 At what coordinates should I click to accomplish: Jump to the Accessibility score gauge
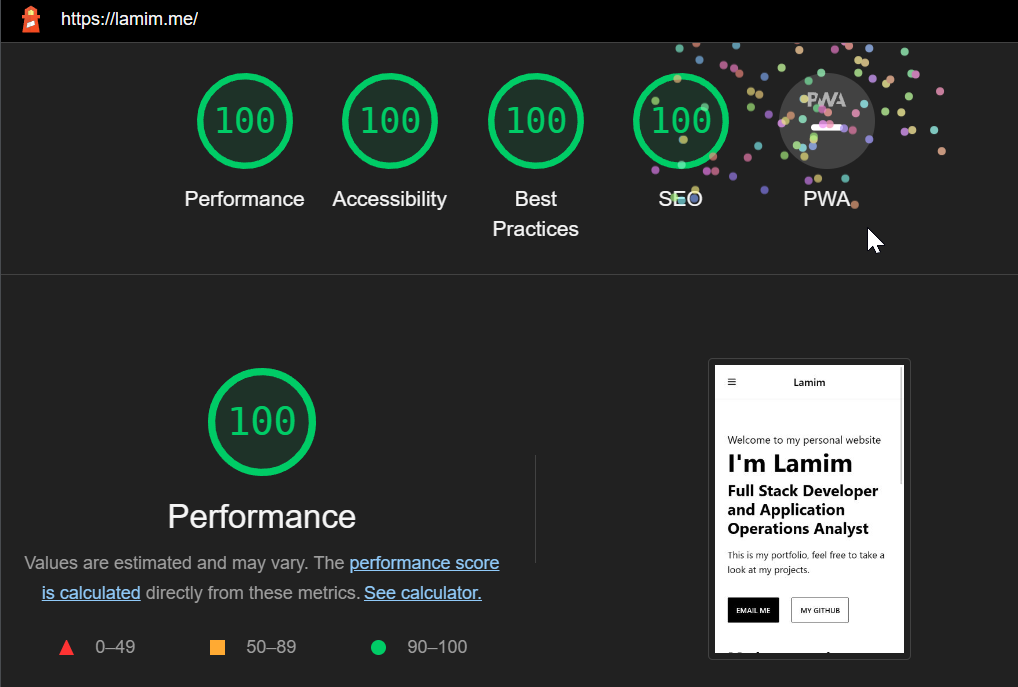[x=390, y=121]
